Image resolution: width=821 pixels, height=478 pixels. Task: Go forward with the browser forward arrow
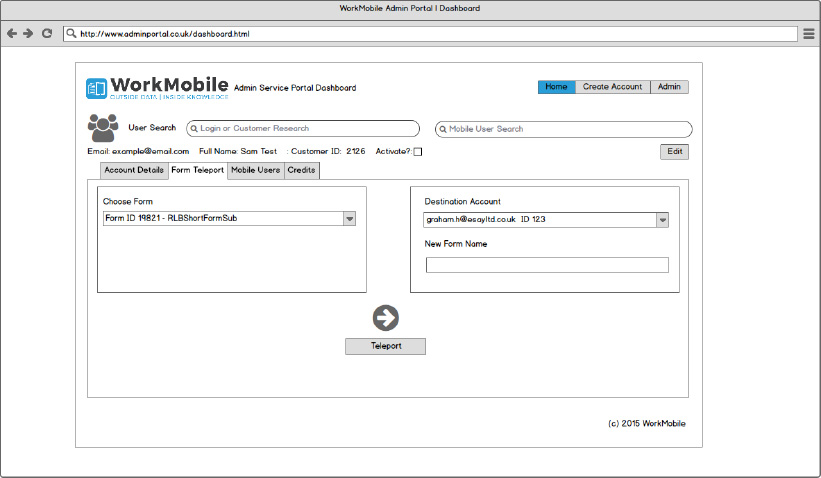pyautogui.click(x=28, y=34)
